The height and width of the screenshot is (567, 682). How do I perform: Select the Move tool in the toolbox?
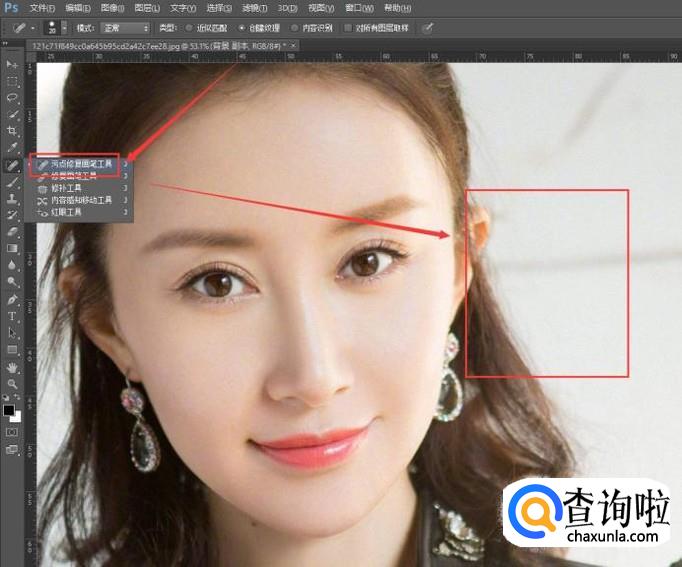pyautogui.click(x=13, y=64)
